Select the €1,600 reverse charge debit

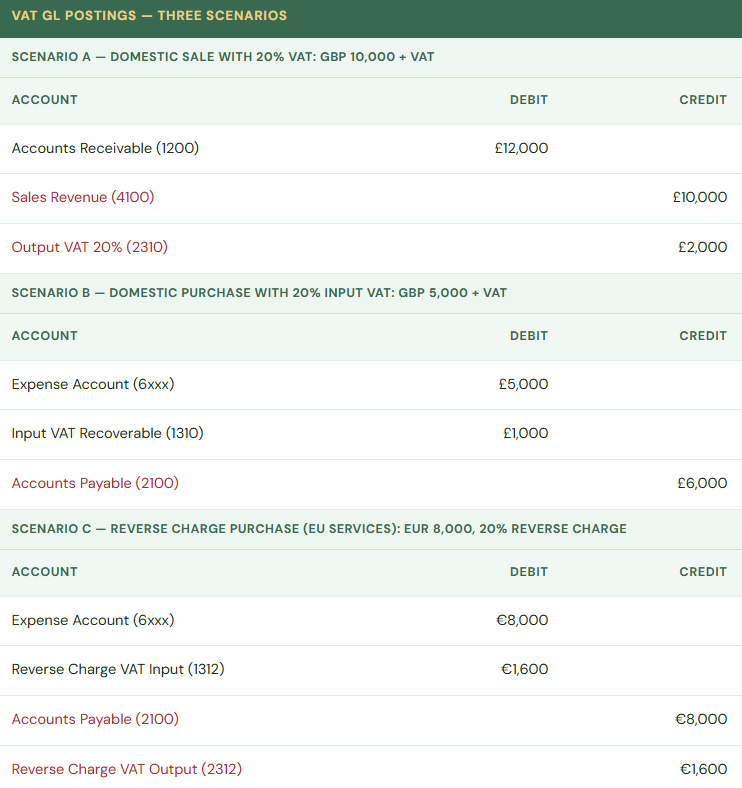pyautogui.click(x=524, y=669)
